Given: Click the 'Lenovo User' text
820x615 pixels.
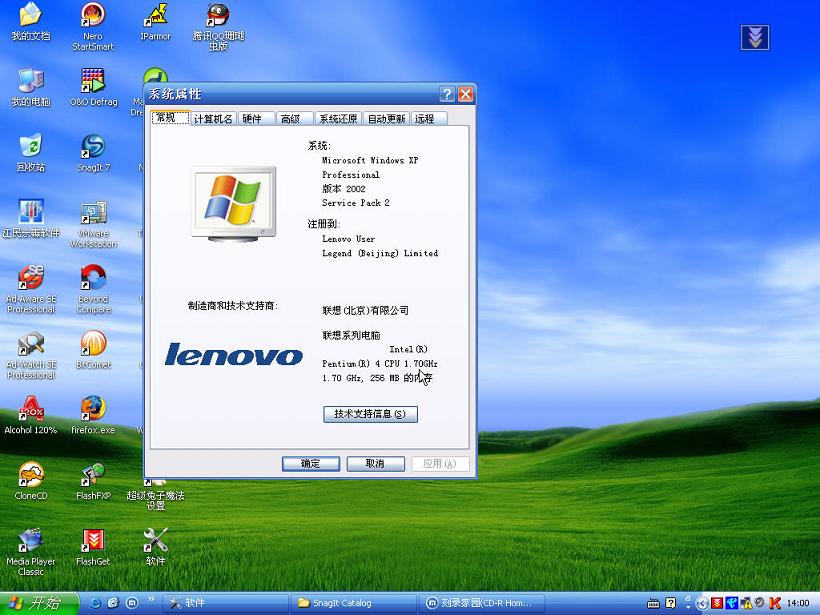Looking at the screenshot, I should click(x=348, y=239).
